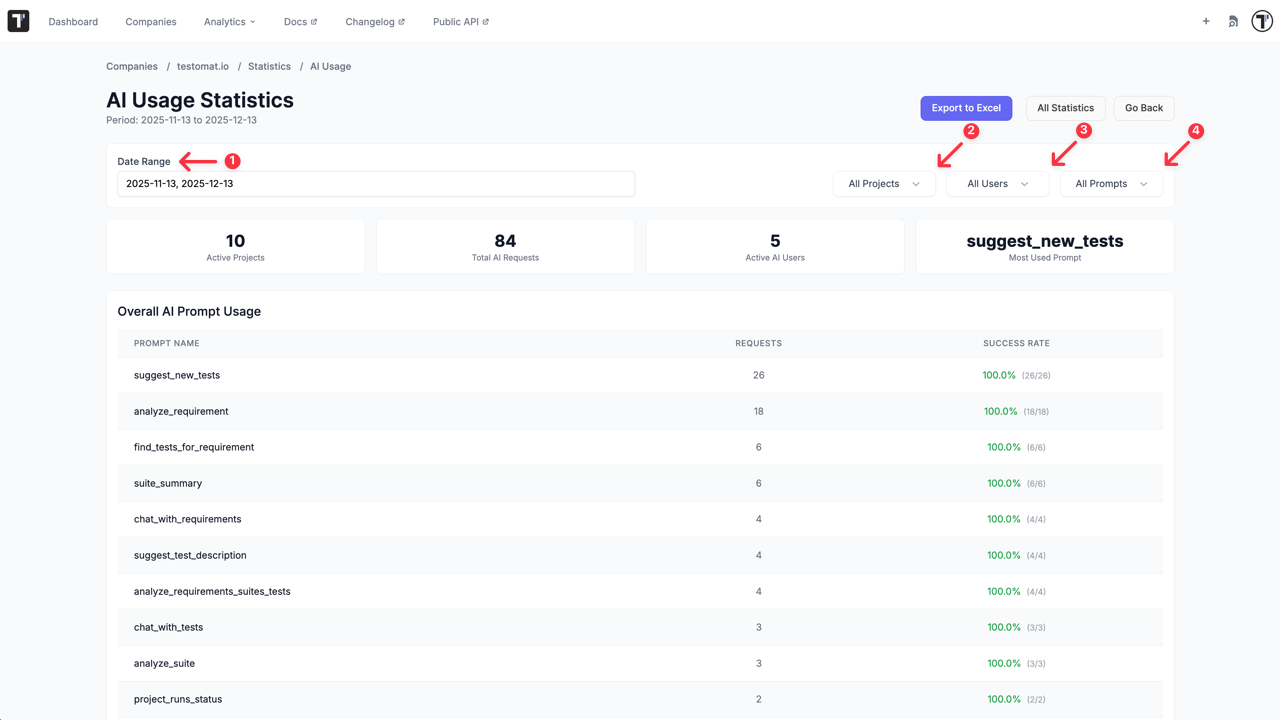This screenshot has height=720, width=1280.
Task: Switch to the Dashboard page
Action: pos(73,21)
